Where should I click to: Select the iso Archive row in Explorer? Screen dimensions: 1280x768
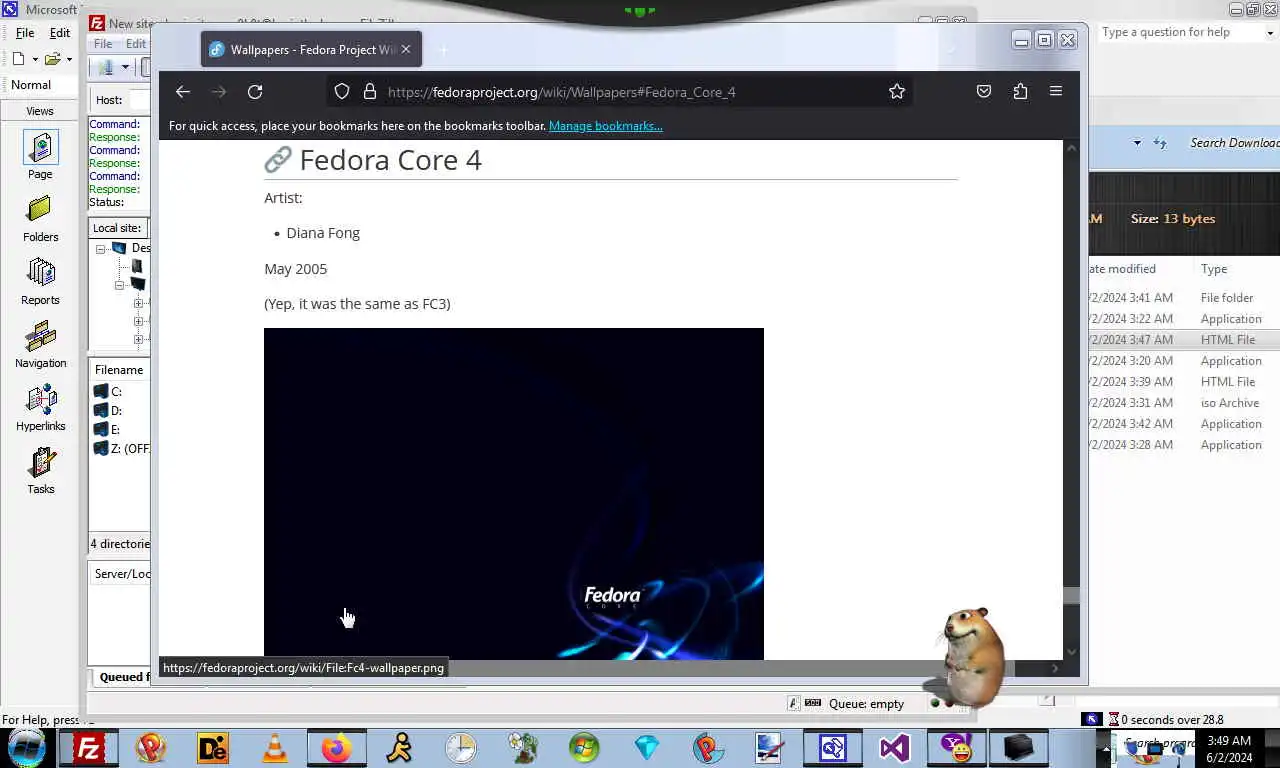(x=1184, y=403)
